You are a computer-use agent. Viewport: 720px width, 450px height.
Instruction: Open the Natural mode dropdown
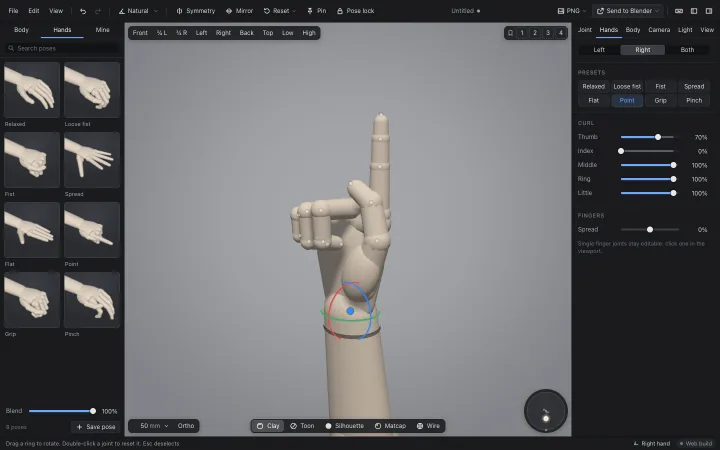coord(138,11)
